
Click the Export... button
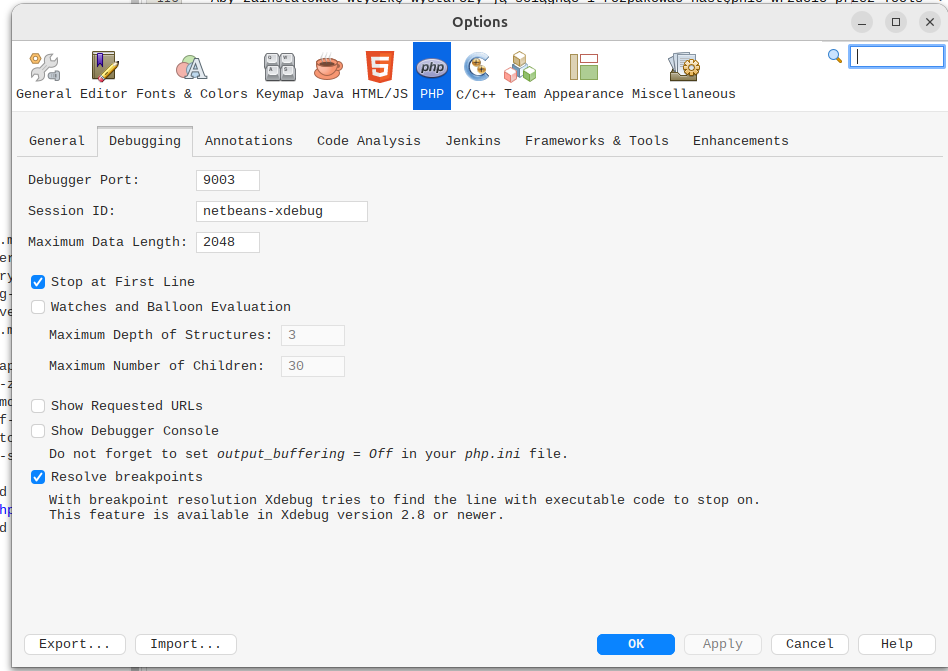click(75, 644)
